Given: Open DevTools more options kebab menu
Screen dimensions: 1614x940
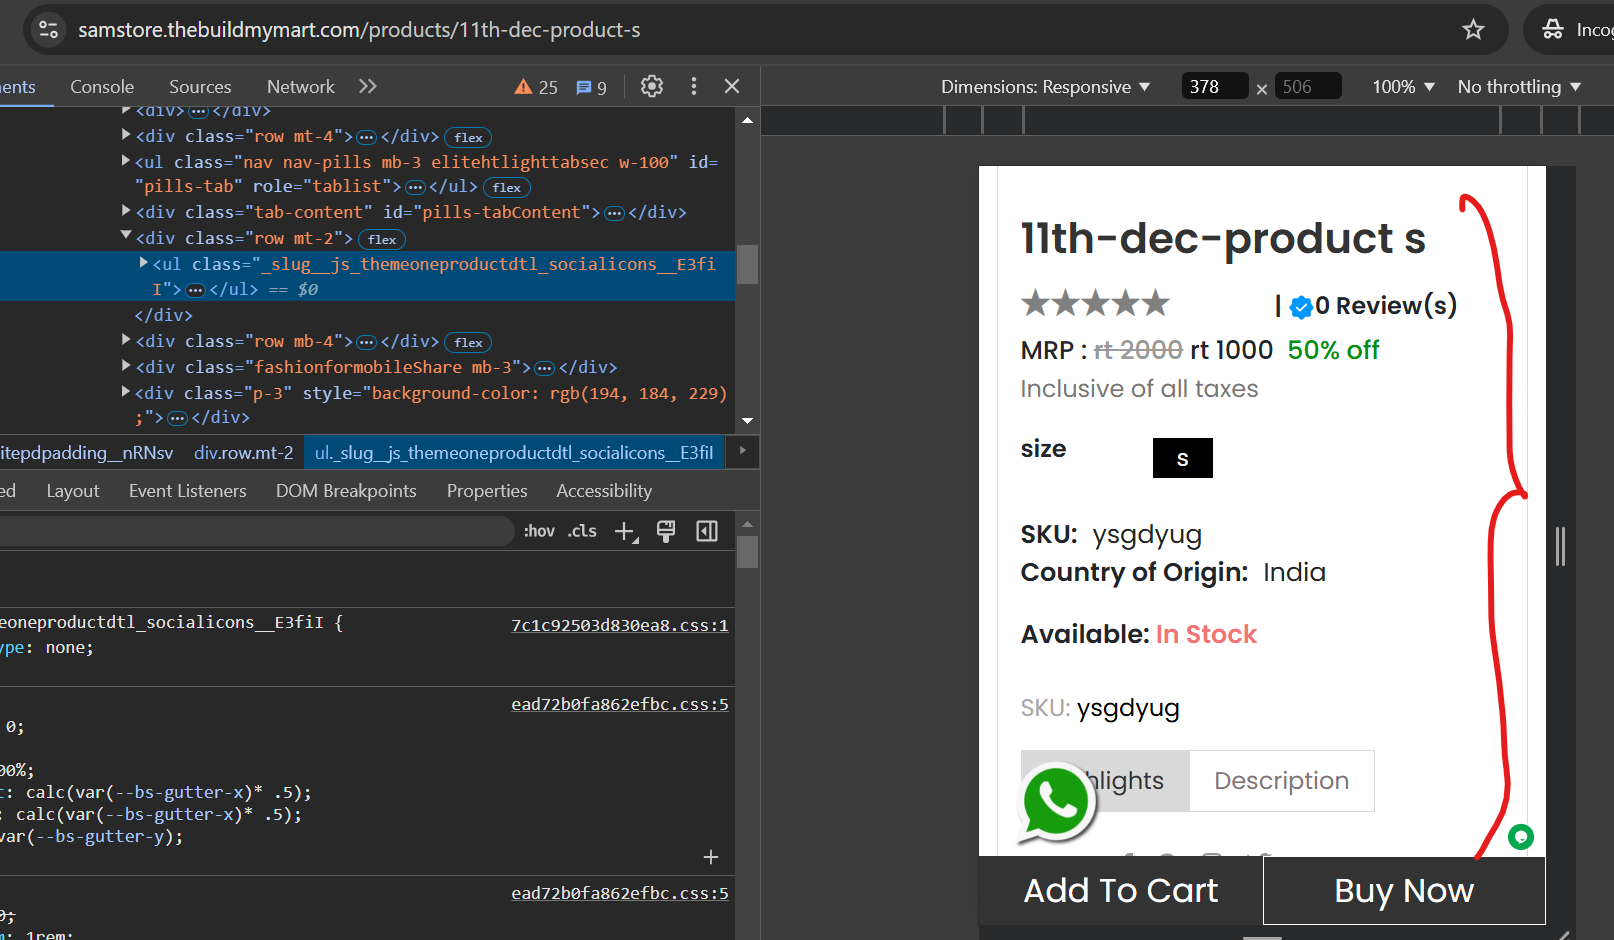Looking at the screenshot, I should (694, 86).
